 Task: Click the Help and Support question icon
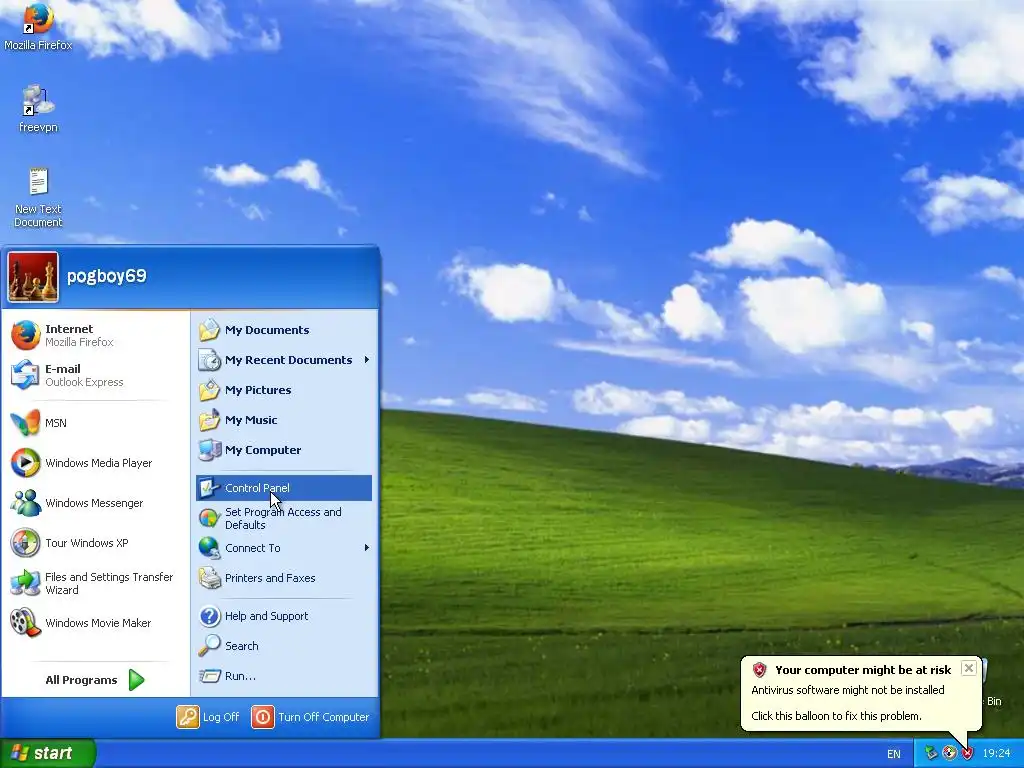pos(210,616)
